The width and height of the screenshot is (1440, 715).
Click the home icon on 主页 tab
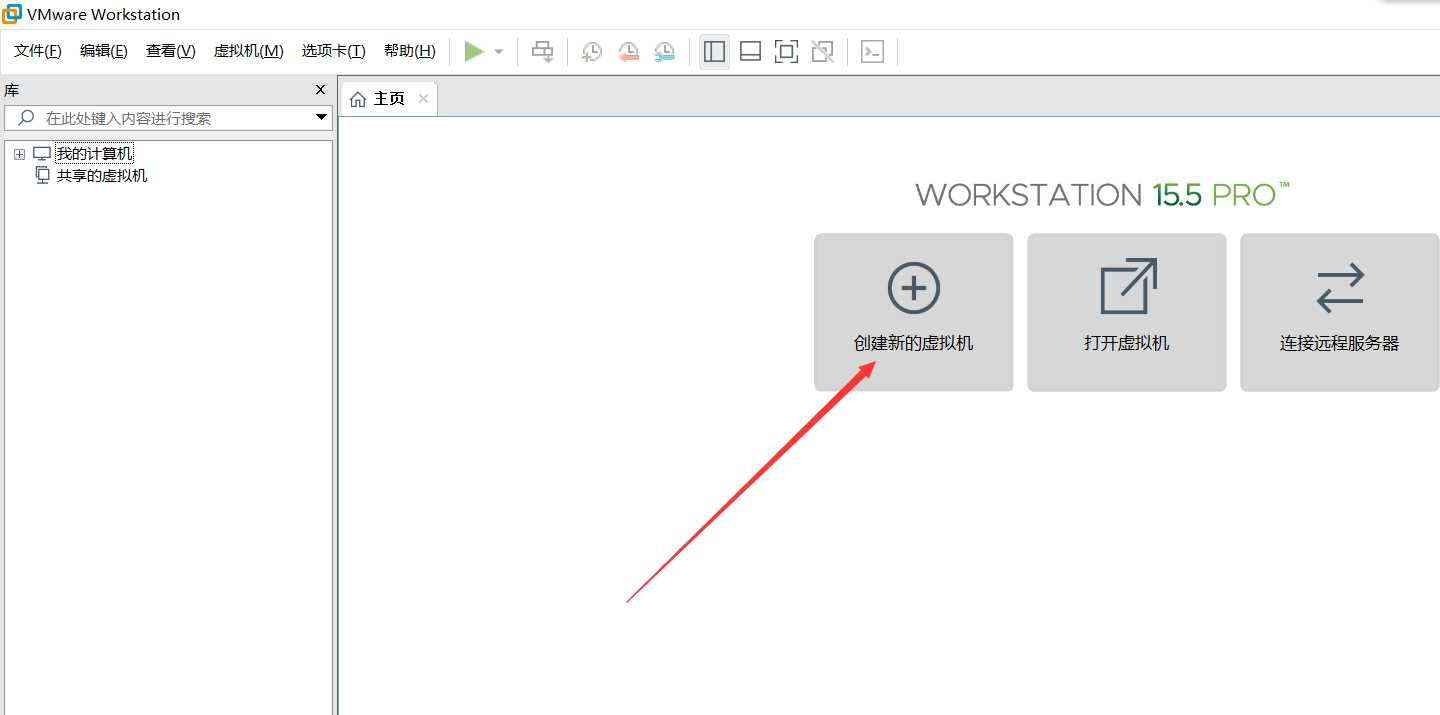pyautogui.click(x=358, y=99)
